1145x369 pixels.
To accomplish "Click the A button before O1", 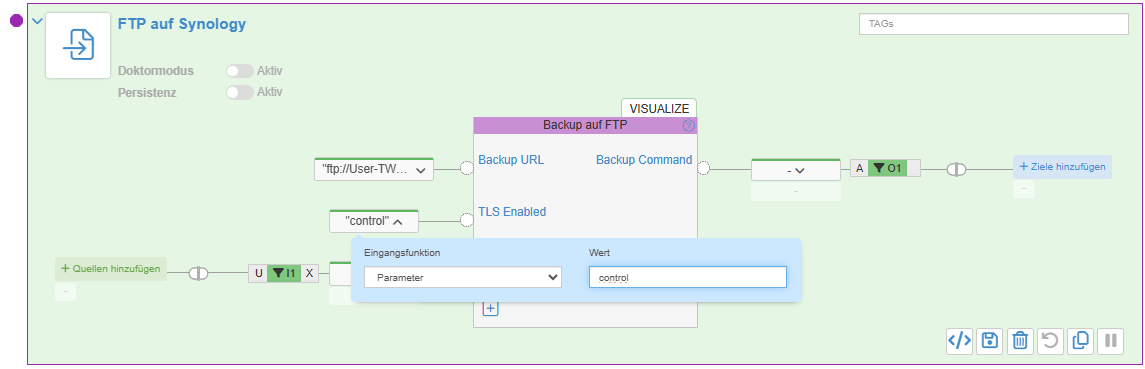I will [x=859, y=168].
